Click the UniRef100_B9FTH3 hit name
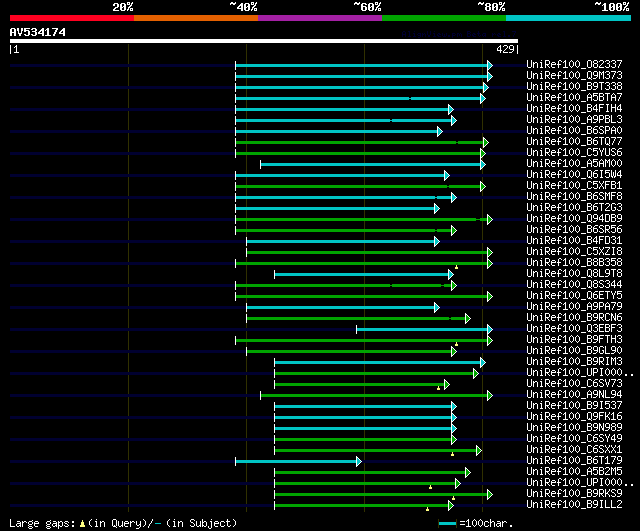Image resolution: width=640 pixels, height=531 pixels. click(574, 340)
